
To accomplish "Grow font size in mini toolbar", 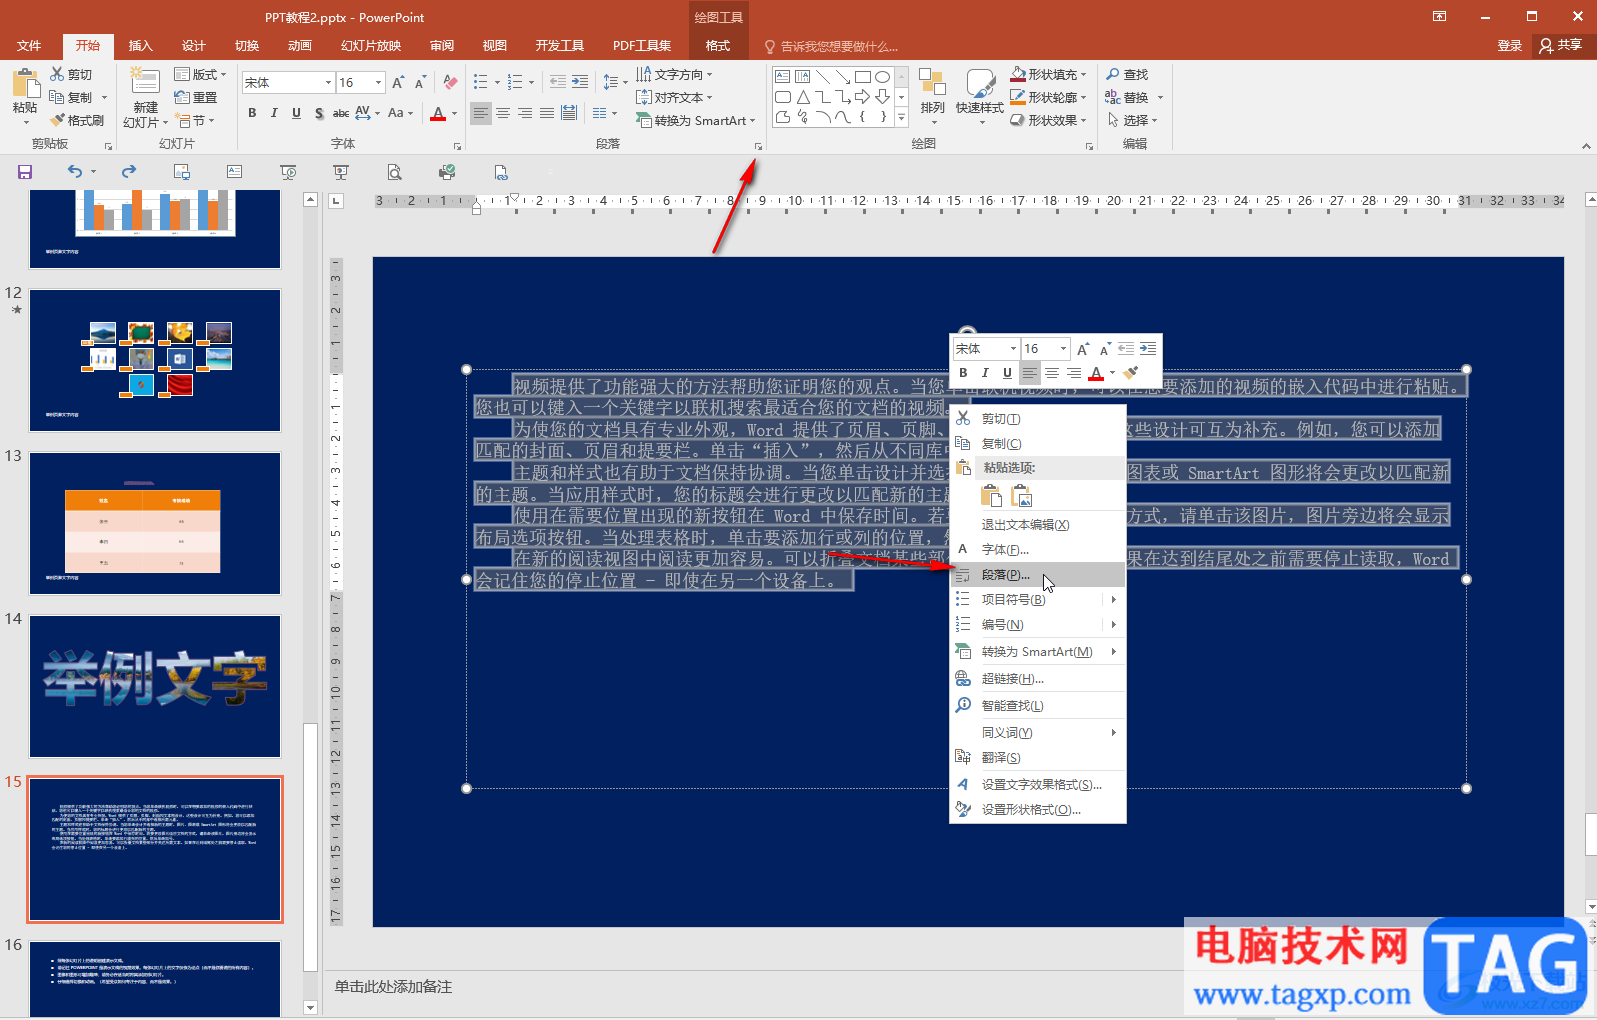I will (1083, 349).
